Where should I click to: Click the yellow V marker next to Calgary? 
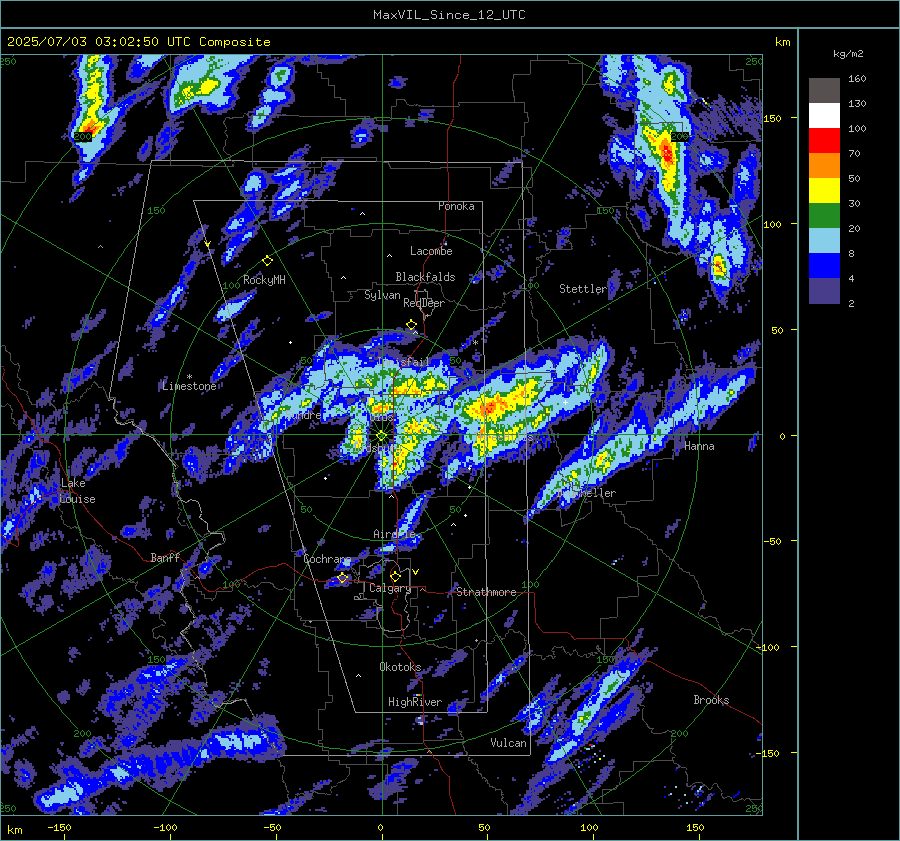[x=416, y=572]
